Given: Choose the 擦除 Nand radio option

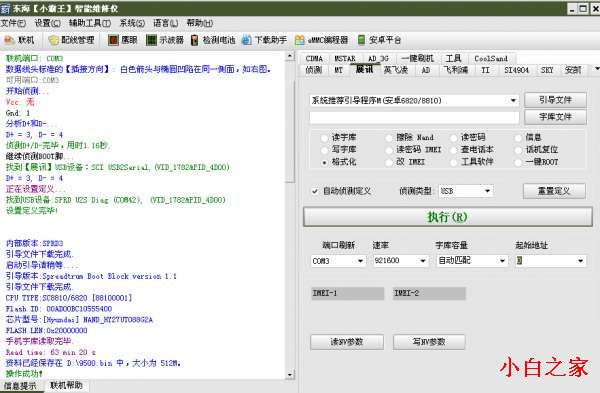Looking at the screenshot, I should 389,137.
